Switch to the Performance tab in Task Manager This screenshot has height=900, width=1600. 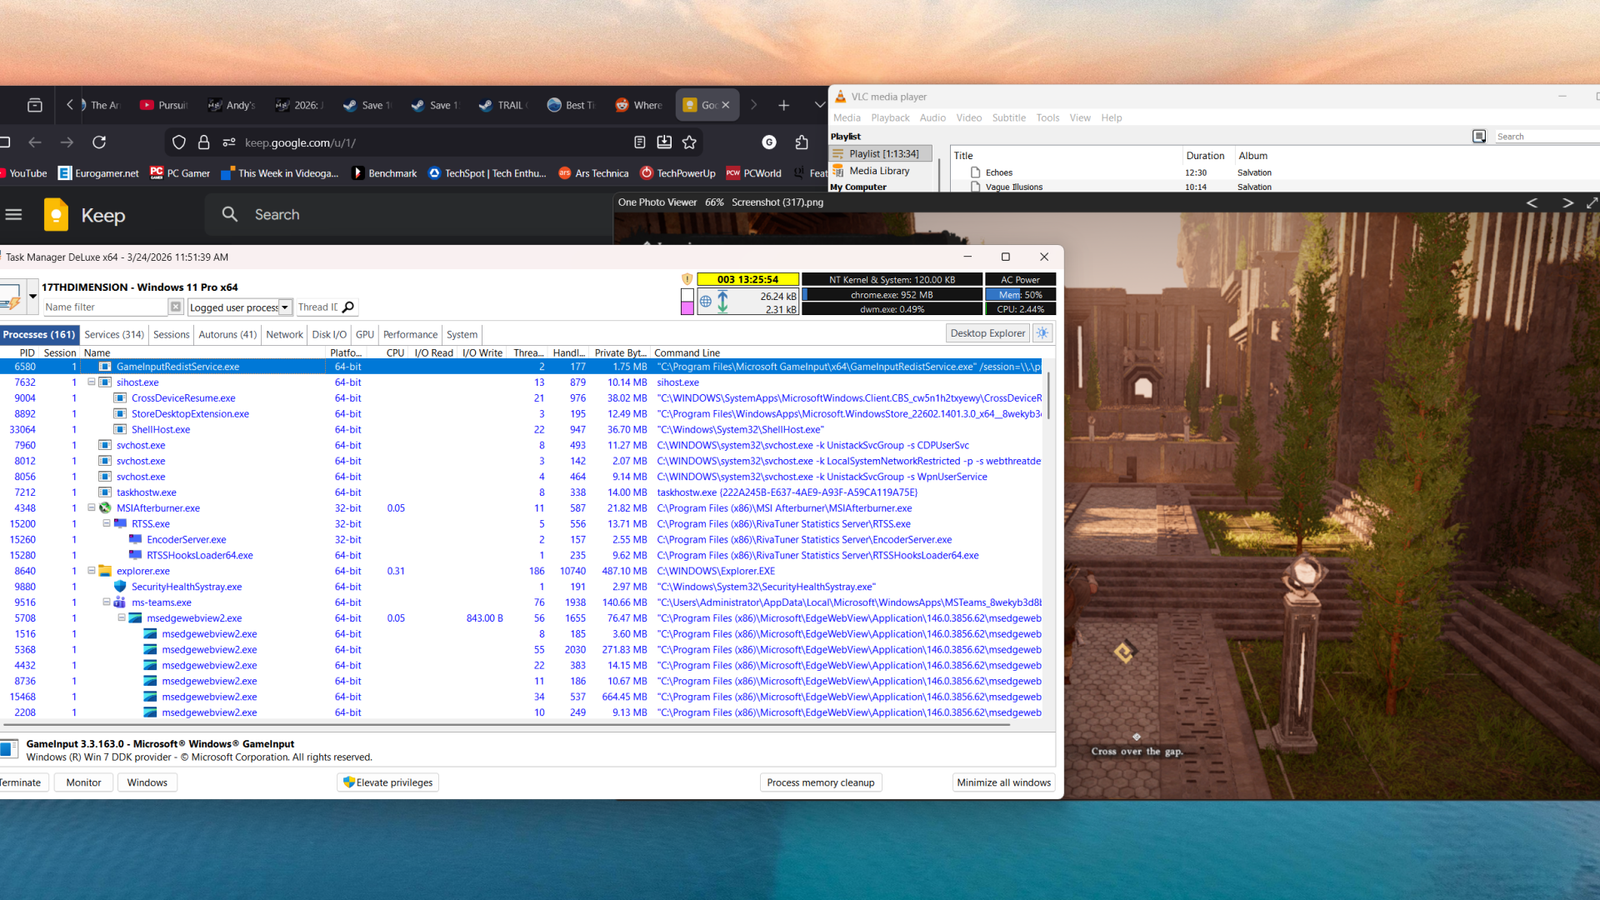point(410,334)
